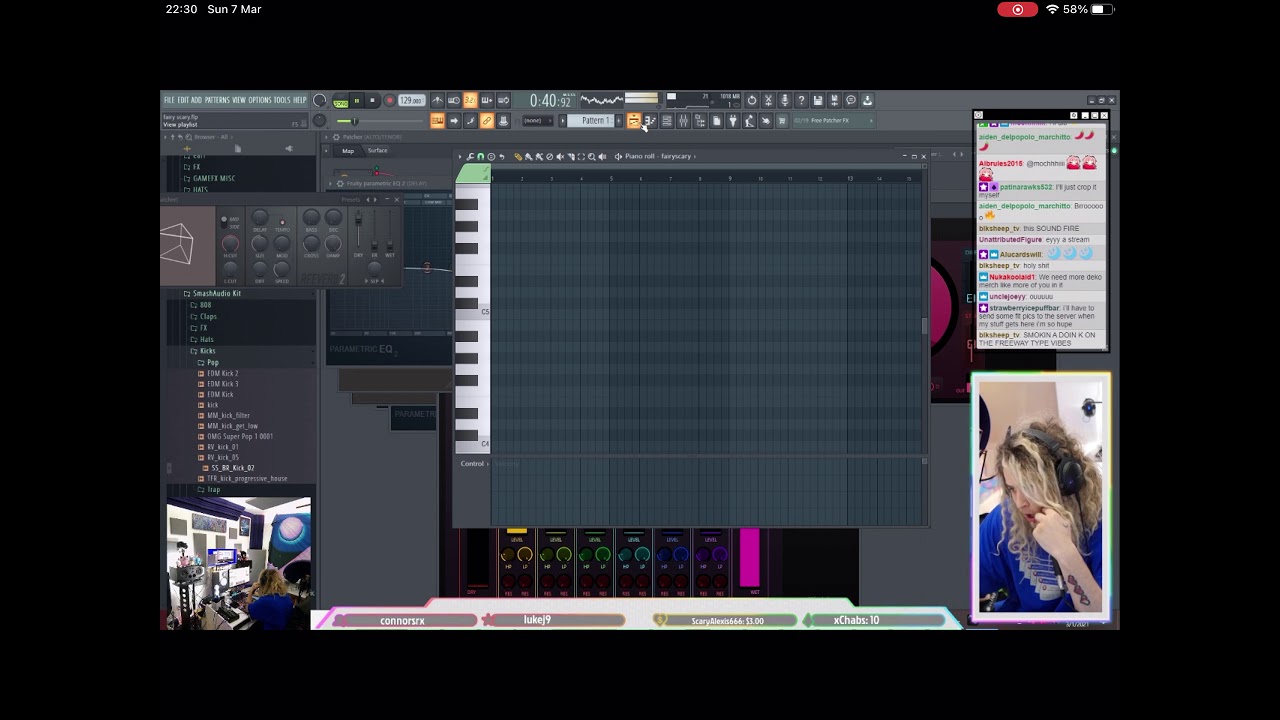Select the piano roll mute tool
The image size is (1280, 720).
pyautogui.click(x=560, y=156)
